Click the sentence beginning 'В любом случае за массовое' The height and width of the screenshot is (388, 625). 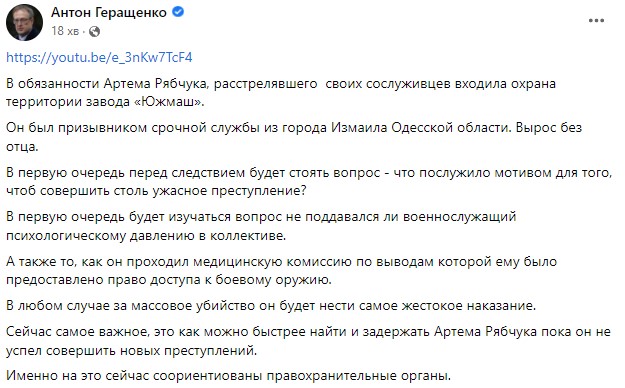pyautogui.click(x=271, y=306)
